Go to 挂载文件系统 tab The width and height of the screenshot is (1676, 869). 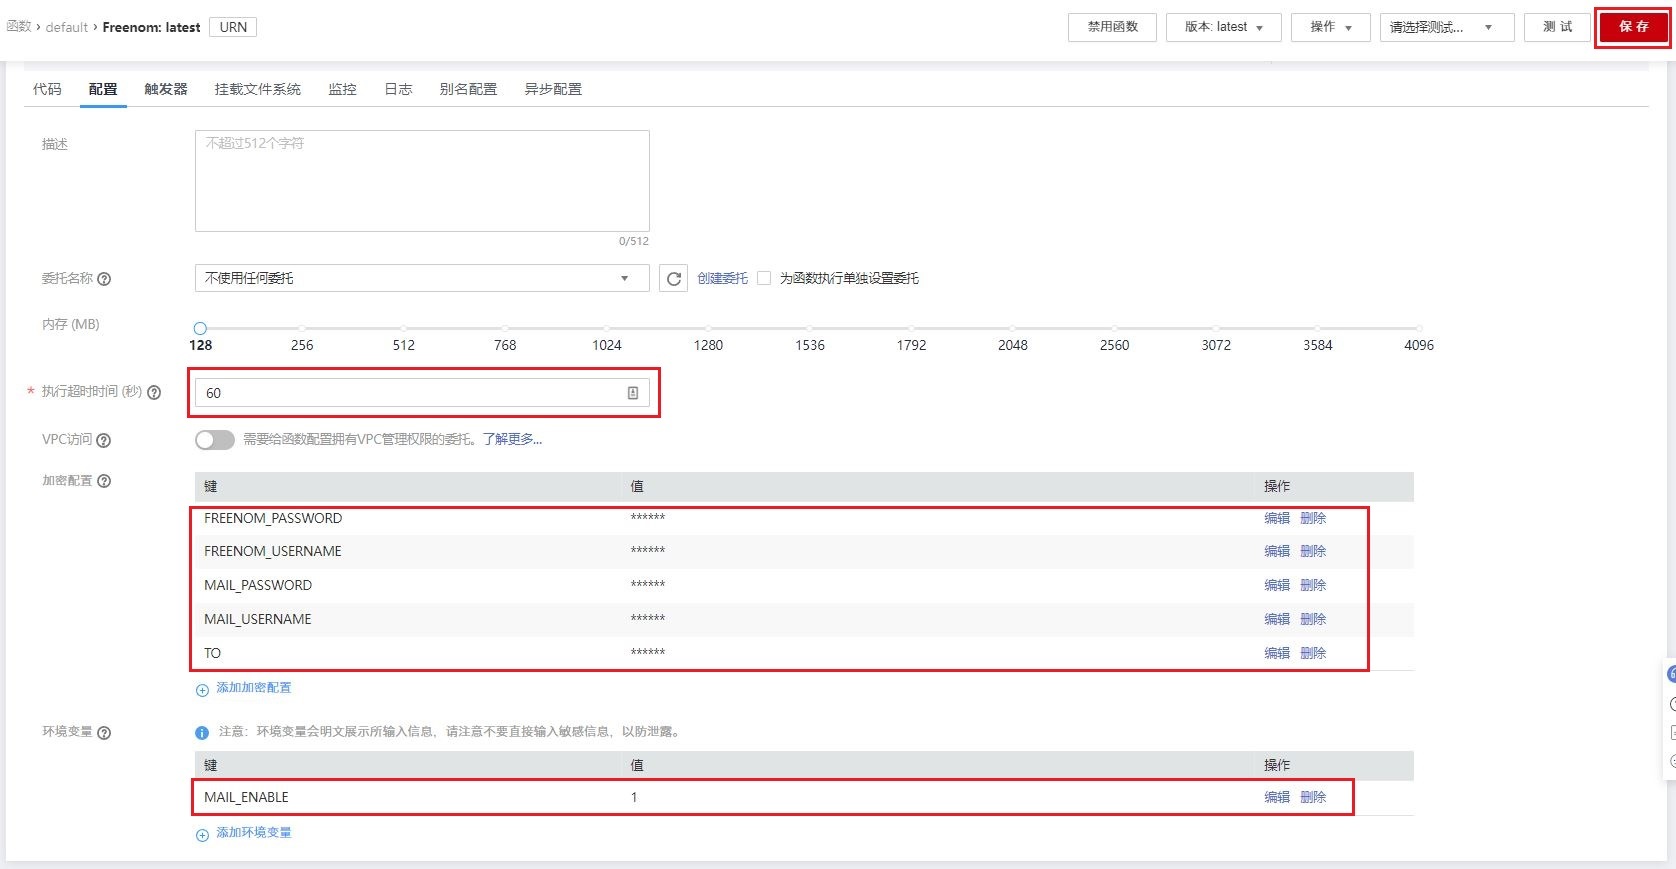click(258, 89)
